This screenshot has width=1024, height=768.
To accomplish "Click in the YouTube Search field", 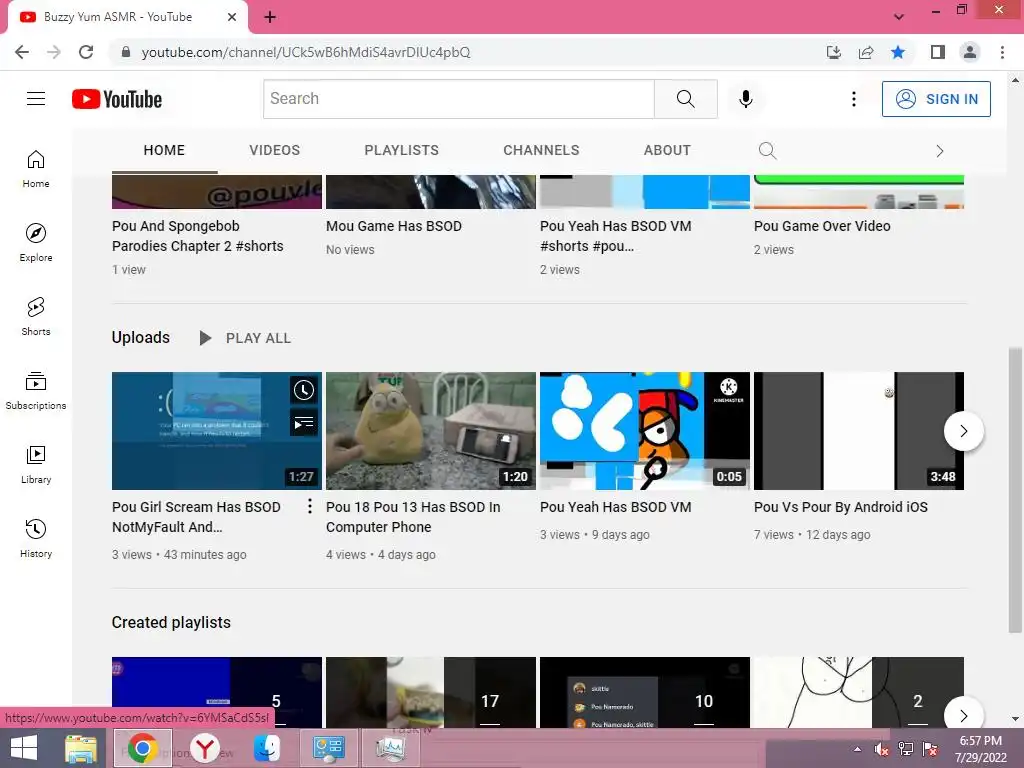I will pos(458,99).
